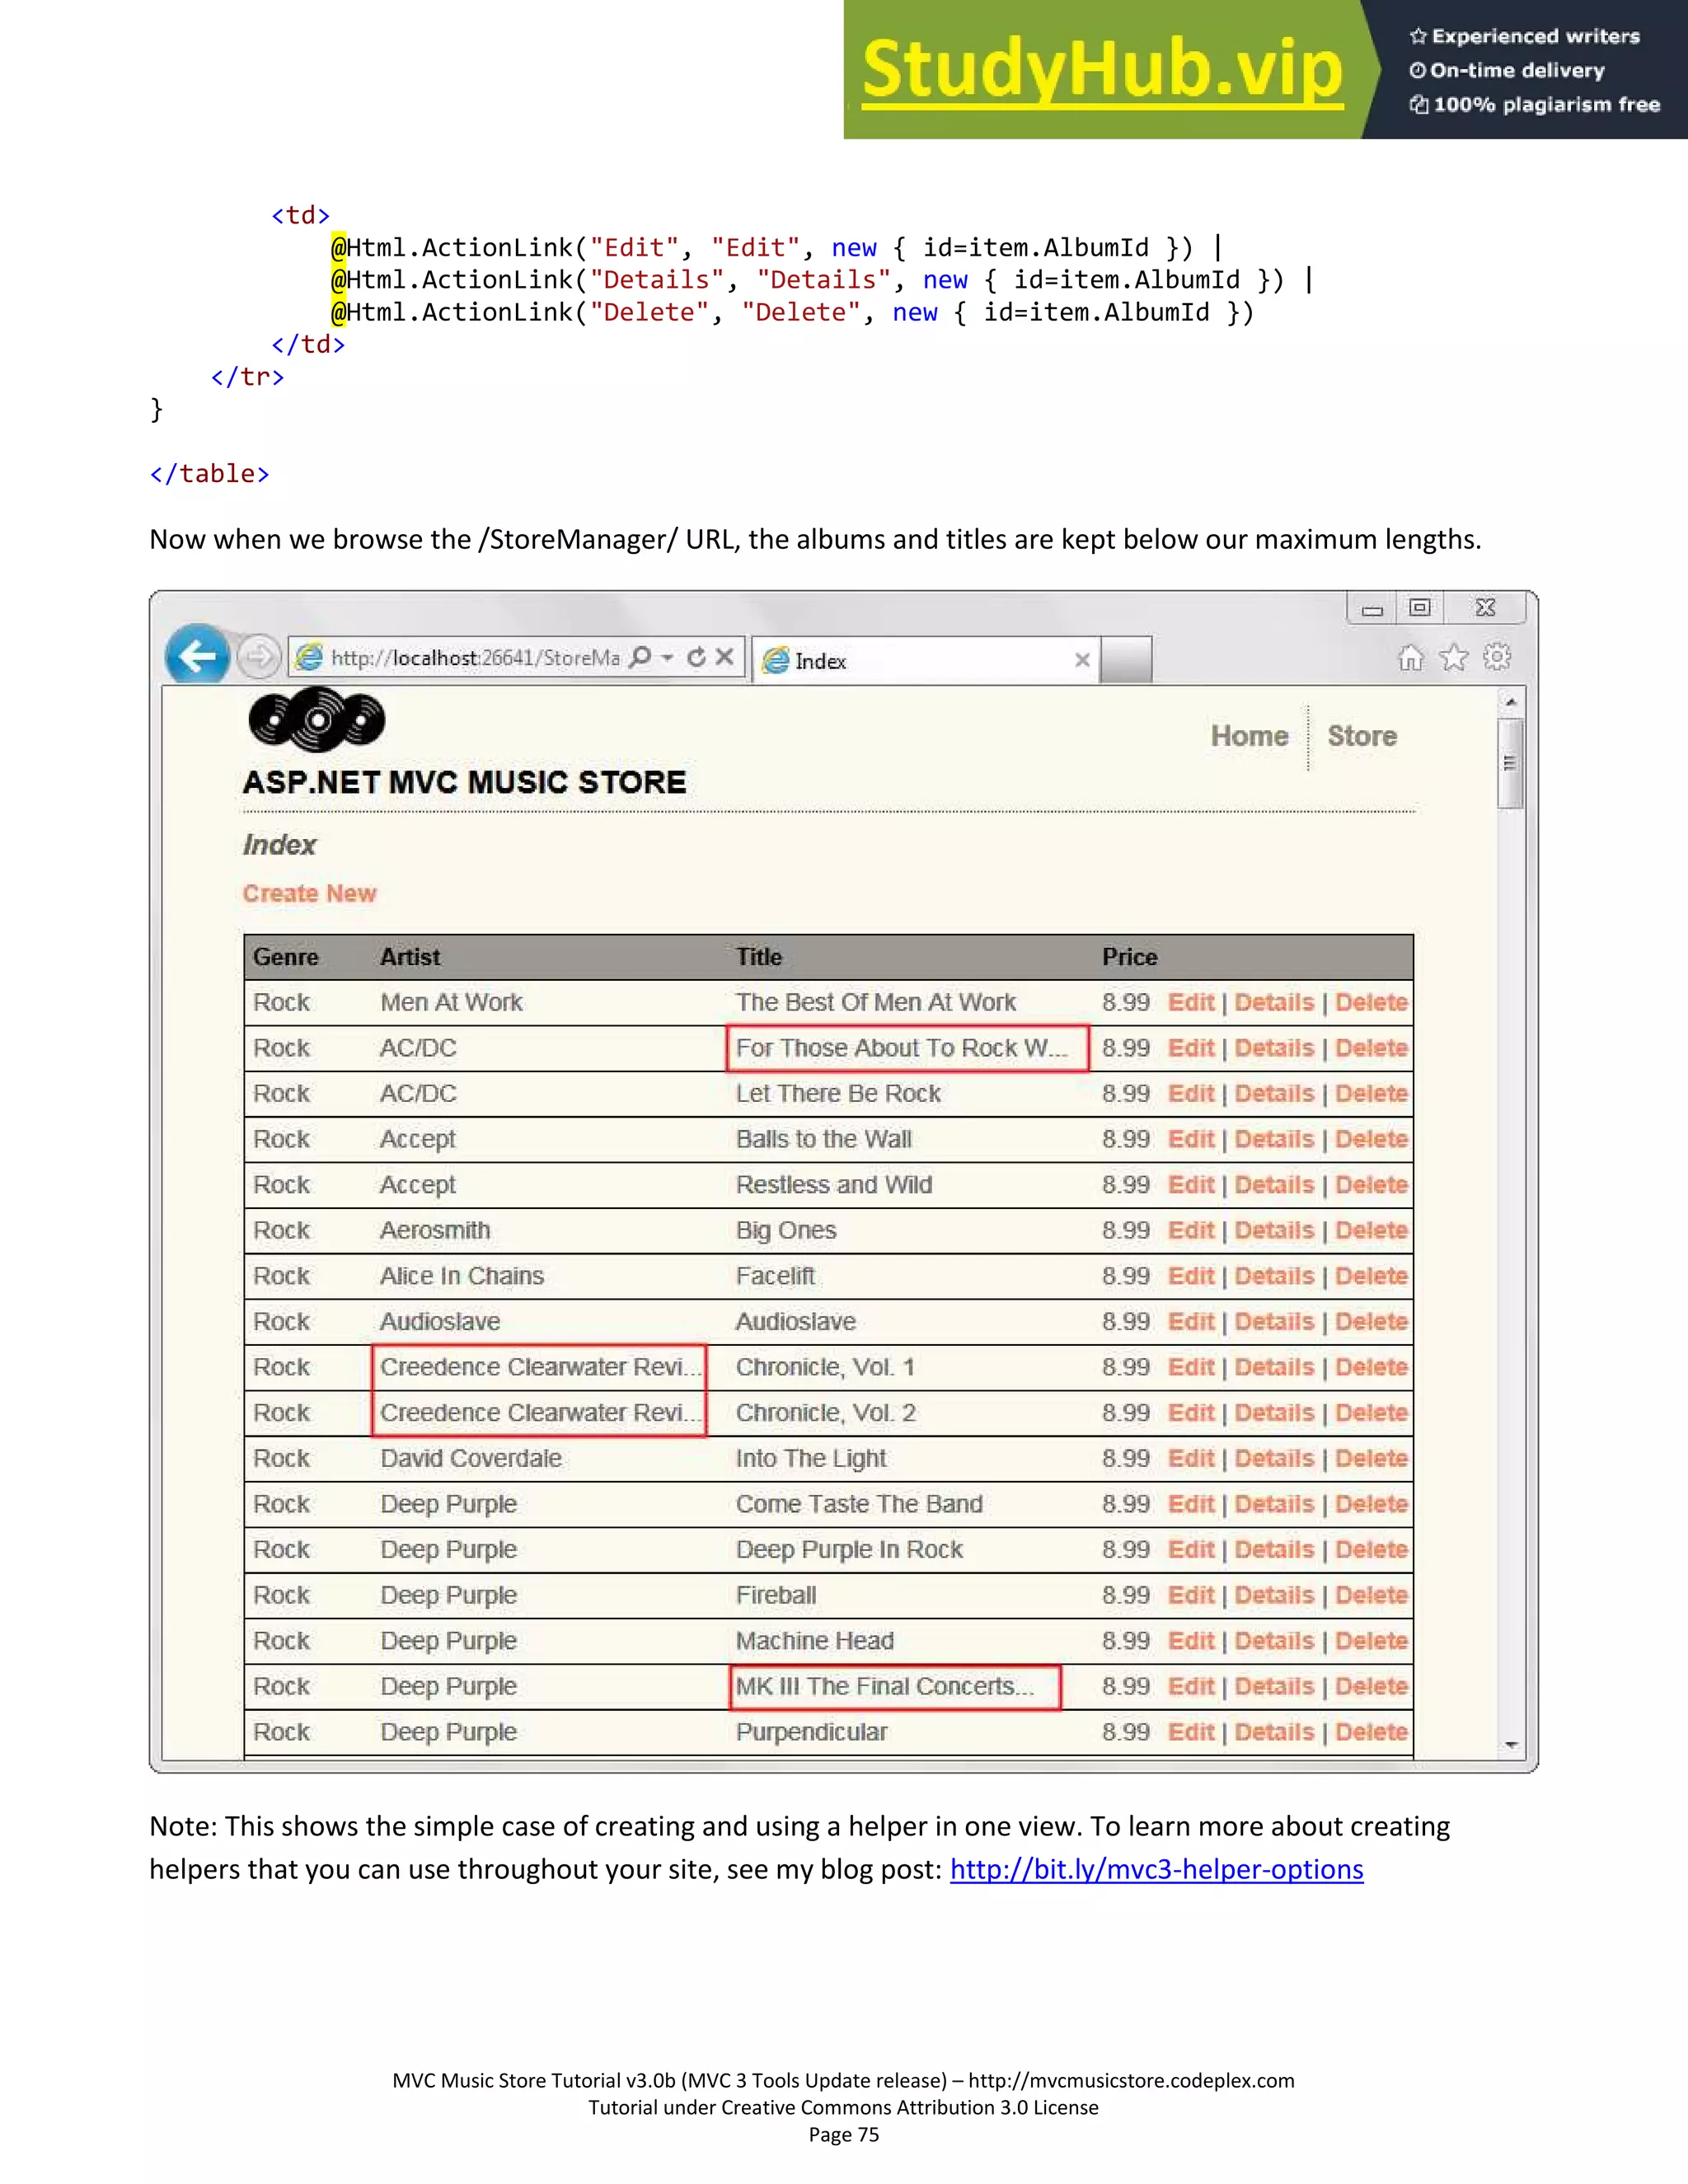Image resolution: width=1688 pixels, height=2184 pixels.
Task: Click the browser back arrow button
Action: tap(197, 656)
